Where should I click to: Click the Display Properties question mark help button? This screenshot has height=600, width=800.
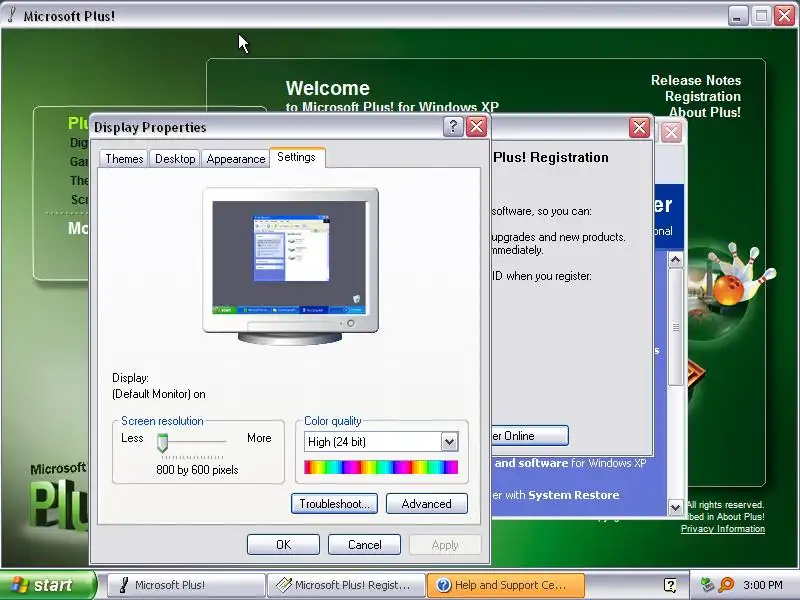[x=453, y=127]
